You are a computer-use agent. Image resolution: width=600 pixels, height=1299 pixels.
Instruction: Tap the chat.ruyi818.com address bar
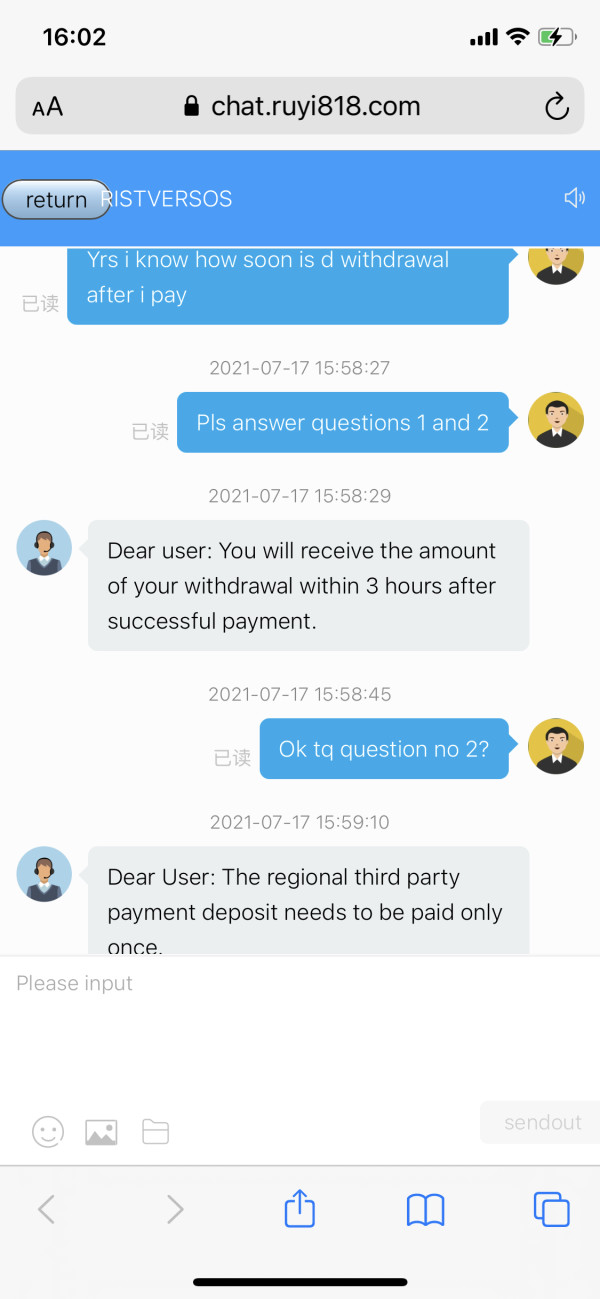pyautogui.click(x=300, y=107)
